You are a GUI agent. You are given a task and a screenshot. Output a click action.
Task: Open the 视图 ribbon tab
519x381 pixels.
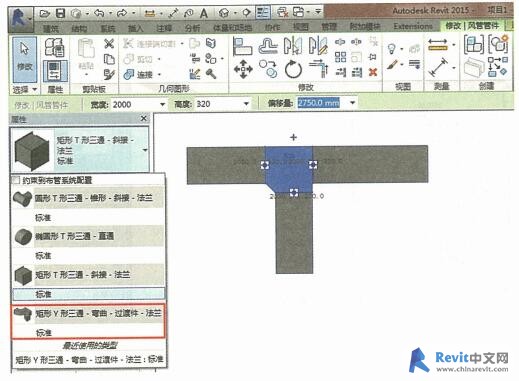pos(301,27)
